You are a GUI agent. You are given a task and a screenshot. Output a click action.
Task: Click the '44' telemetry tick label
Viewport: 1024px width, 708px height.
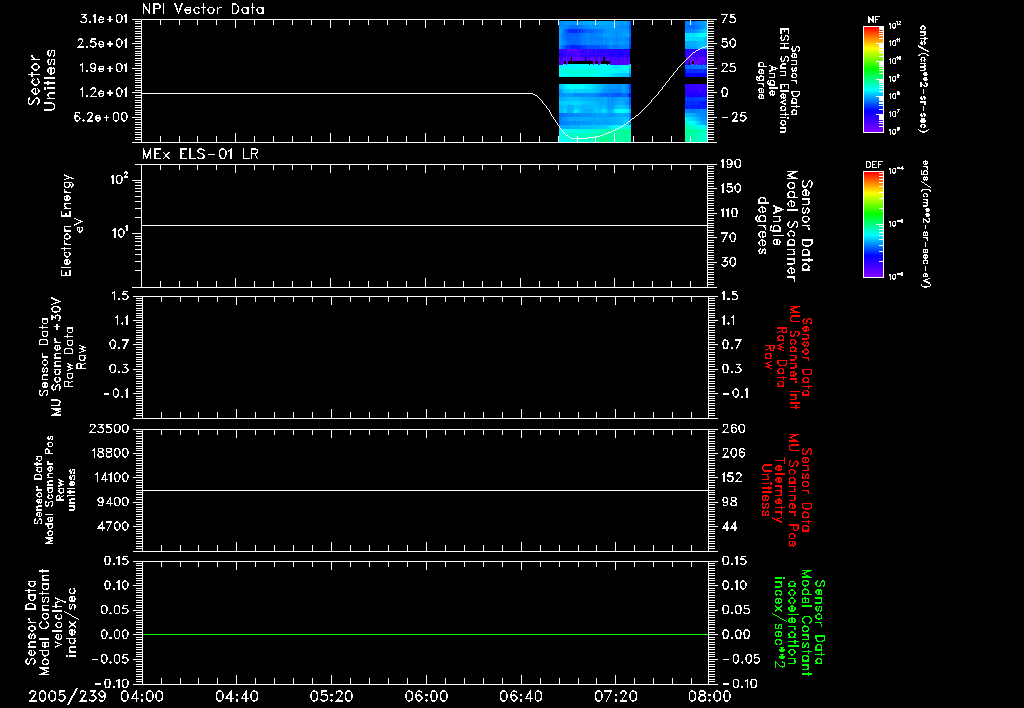[x=729, y=526]
